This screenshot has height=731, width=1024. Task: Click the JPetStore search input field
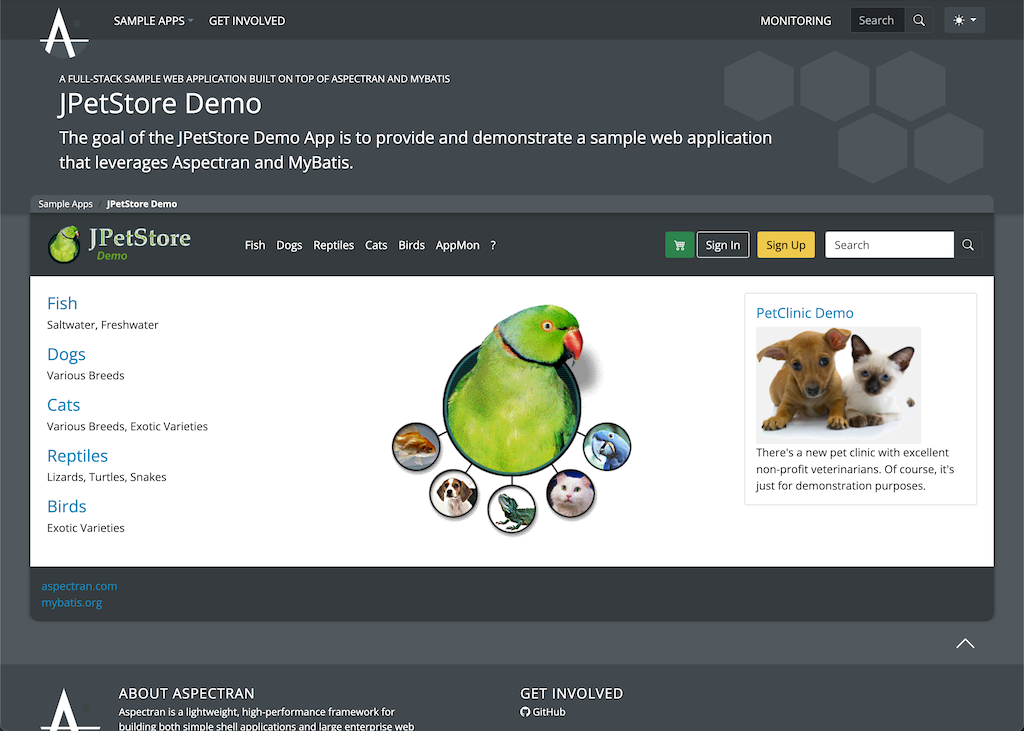coord(889,245)
